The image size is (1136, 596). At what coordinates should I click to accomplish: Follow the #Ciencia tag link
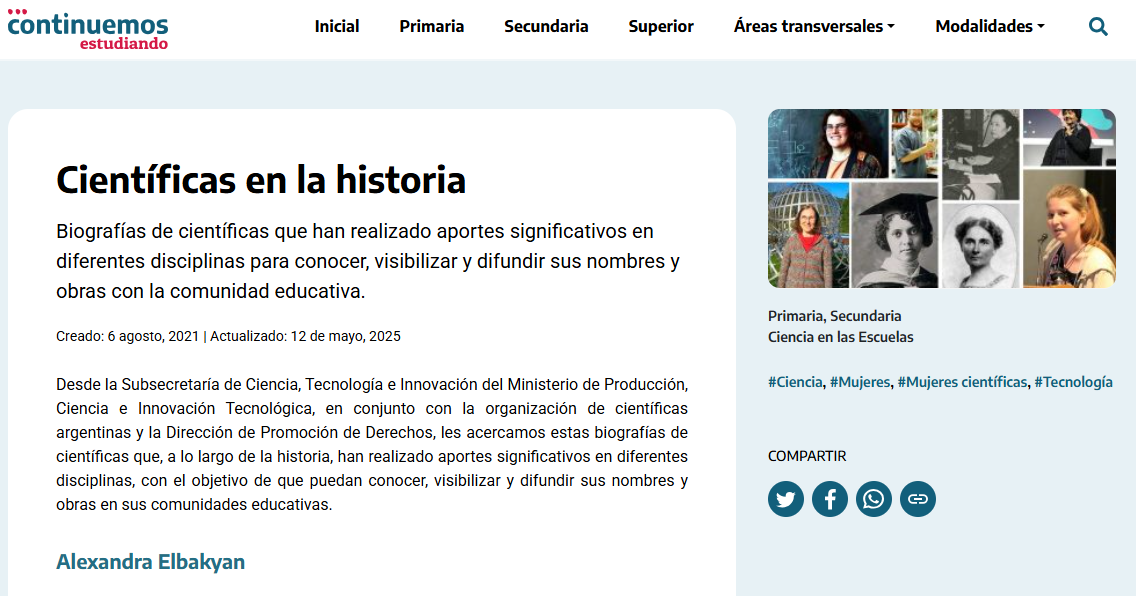tap(795, 382)
